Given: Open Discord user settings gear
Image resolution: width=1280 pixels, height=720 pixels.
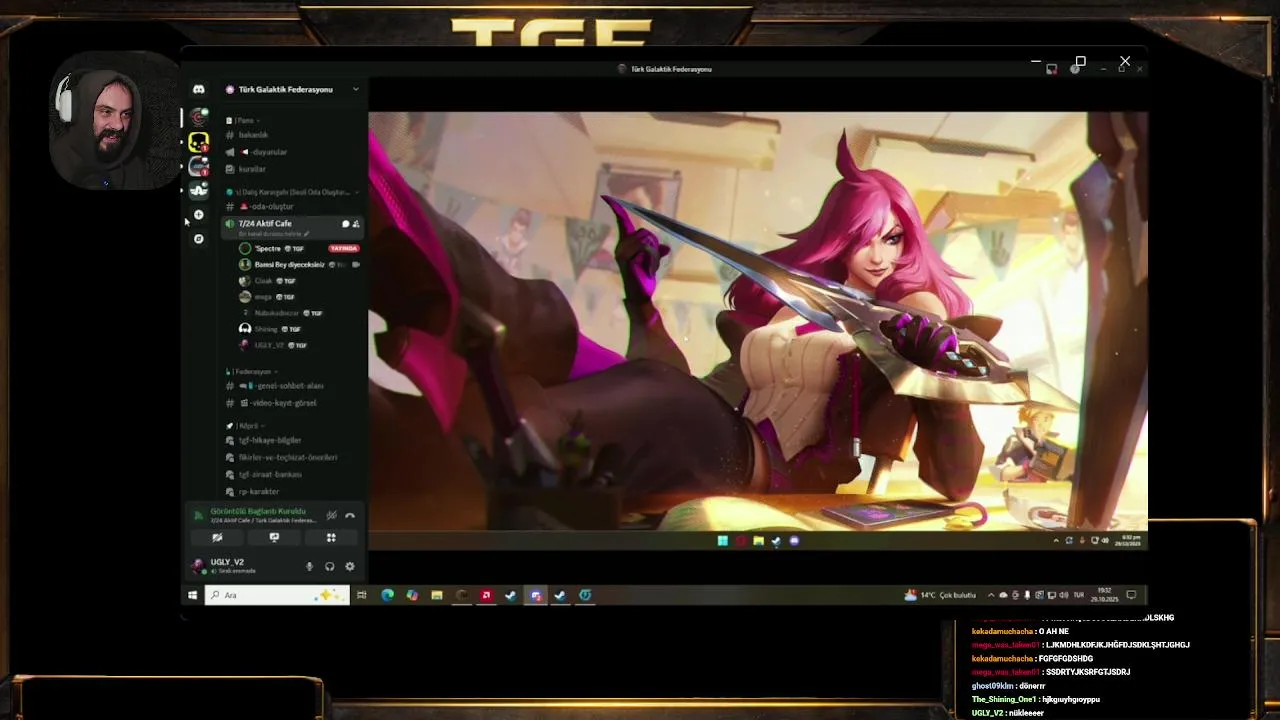Looking at the screenshot, I should (349, 566).
